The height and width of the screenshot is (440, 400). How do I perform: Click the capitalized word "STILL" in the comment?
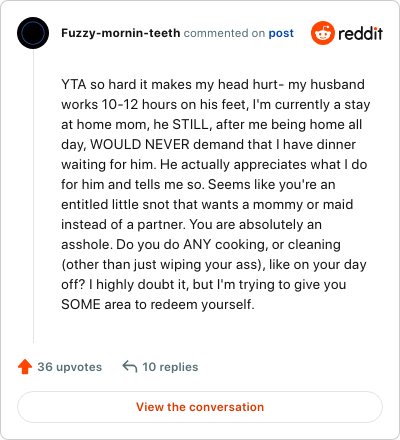pos(192,124)
